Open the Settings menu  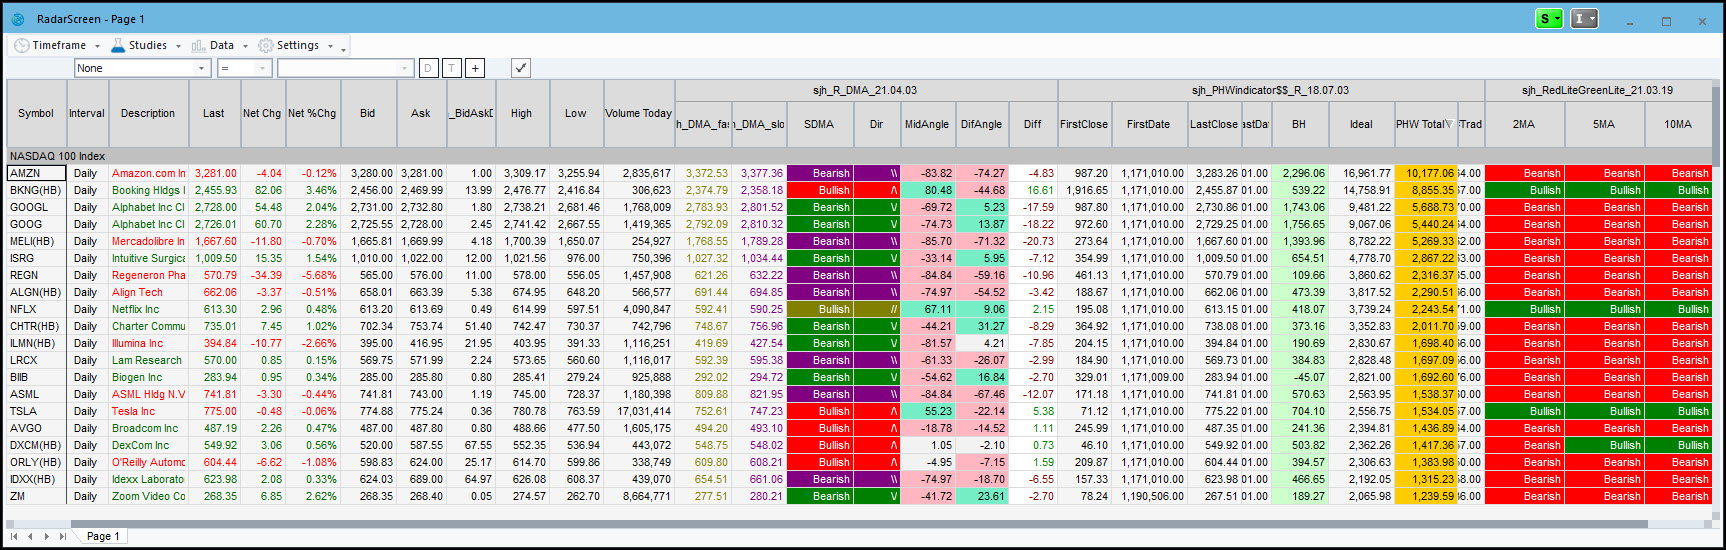click(x=296, y=45)
